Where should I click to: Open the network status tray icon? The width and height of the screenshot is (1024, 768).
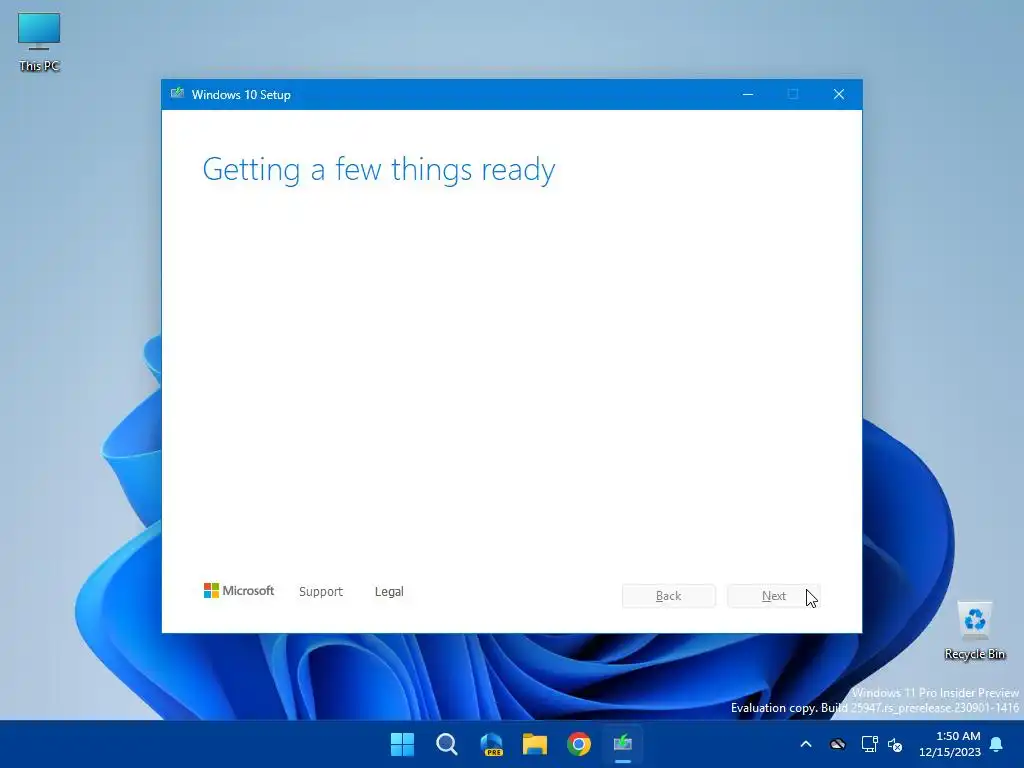(x=869, y=744)
